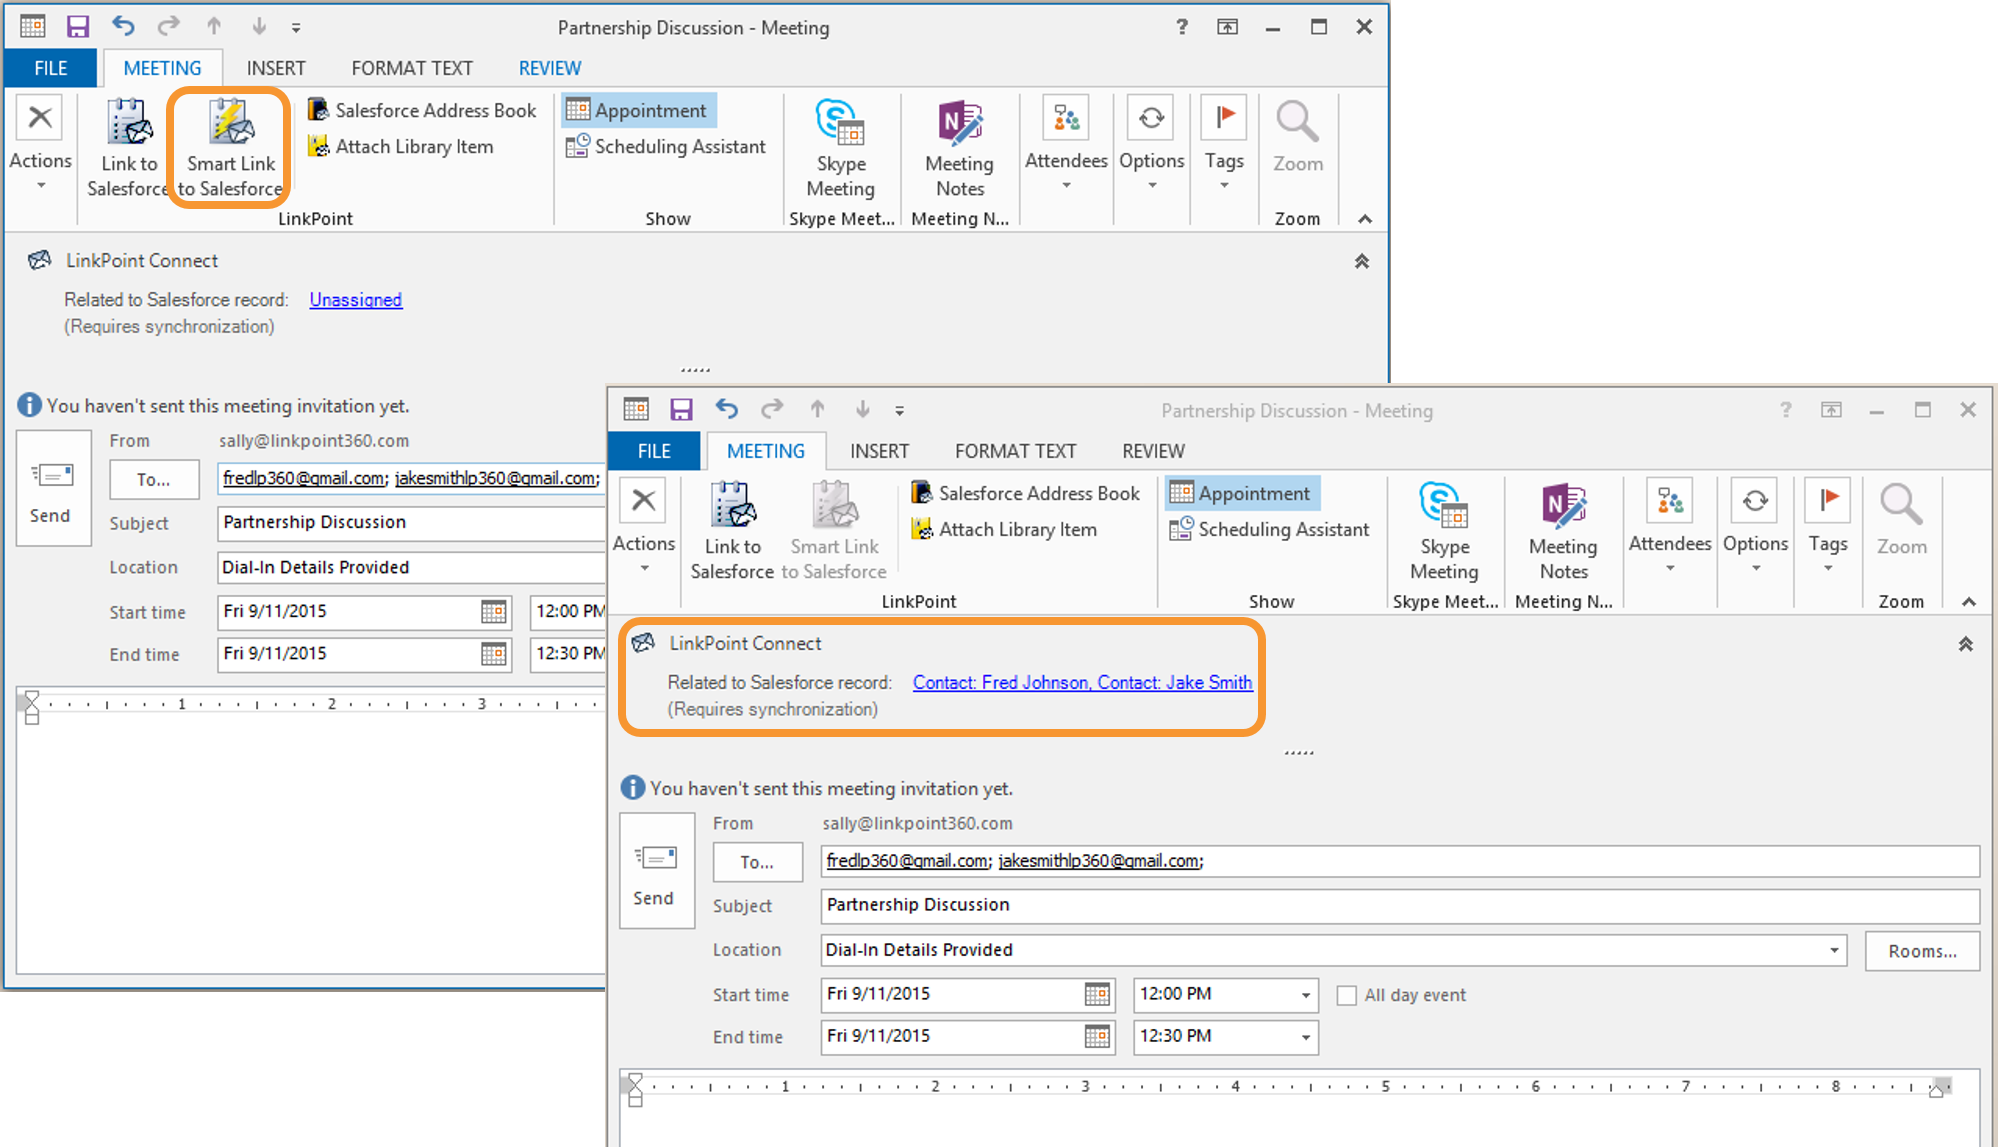Click Save icon in front window toolbar
Viewport: 1998px width, 1147px height.
(681, 409)
